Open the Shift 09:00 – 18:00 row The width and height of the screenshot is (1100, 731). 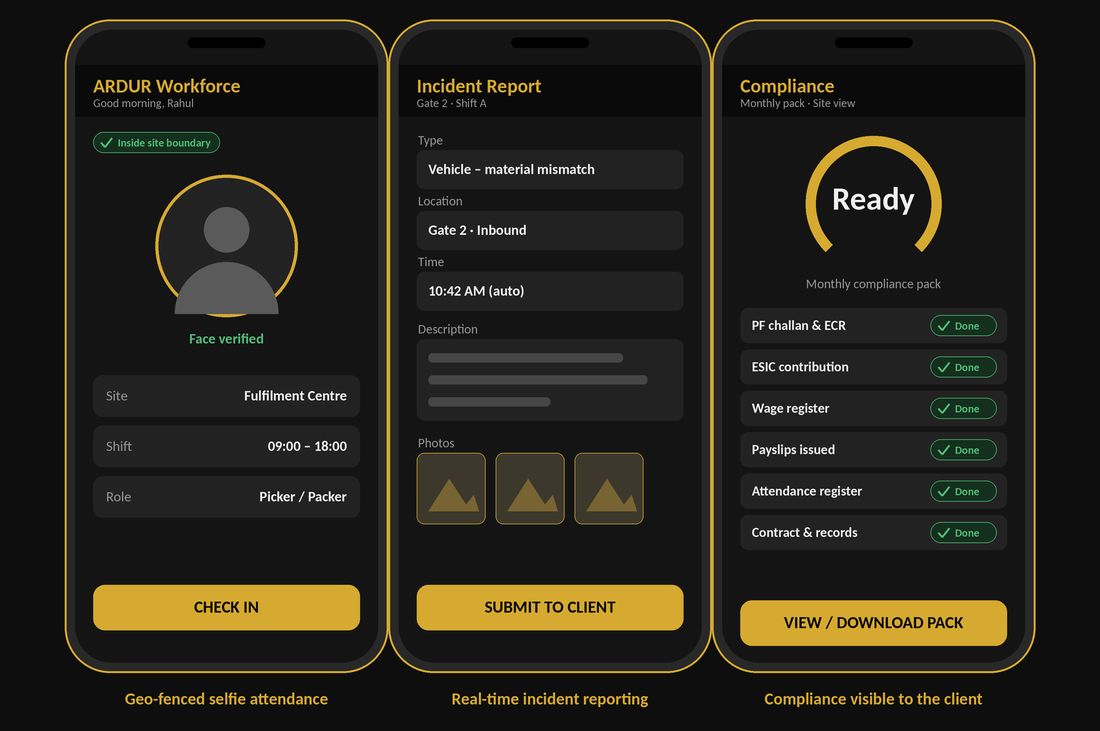[226, 446]
